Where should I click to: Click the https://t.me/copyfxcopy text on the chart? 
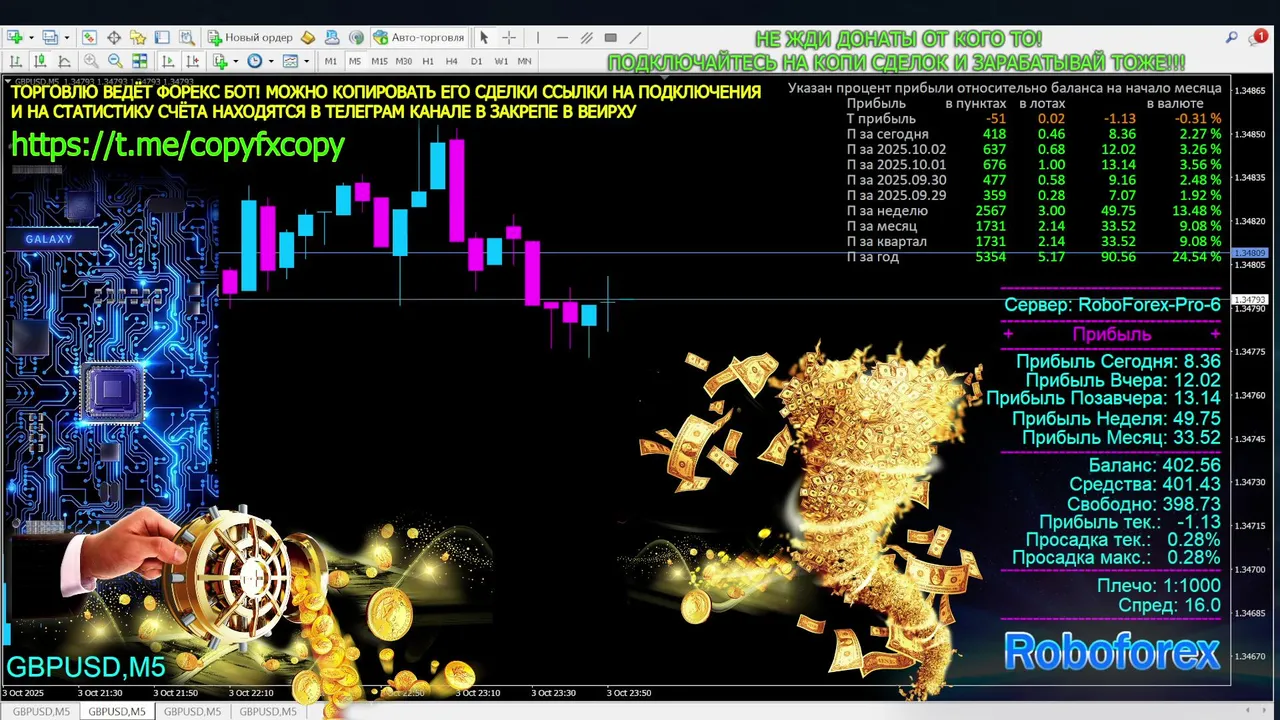pos(177,145)
